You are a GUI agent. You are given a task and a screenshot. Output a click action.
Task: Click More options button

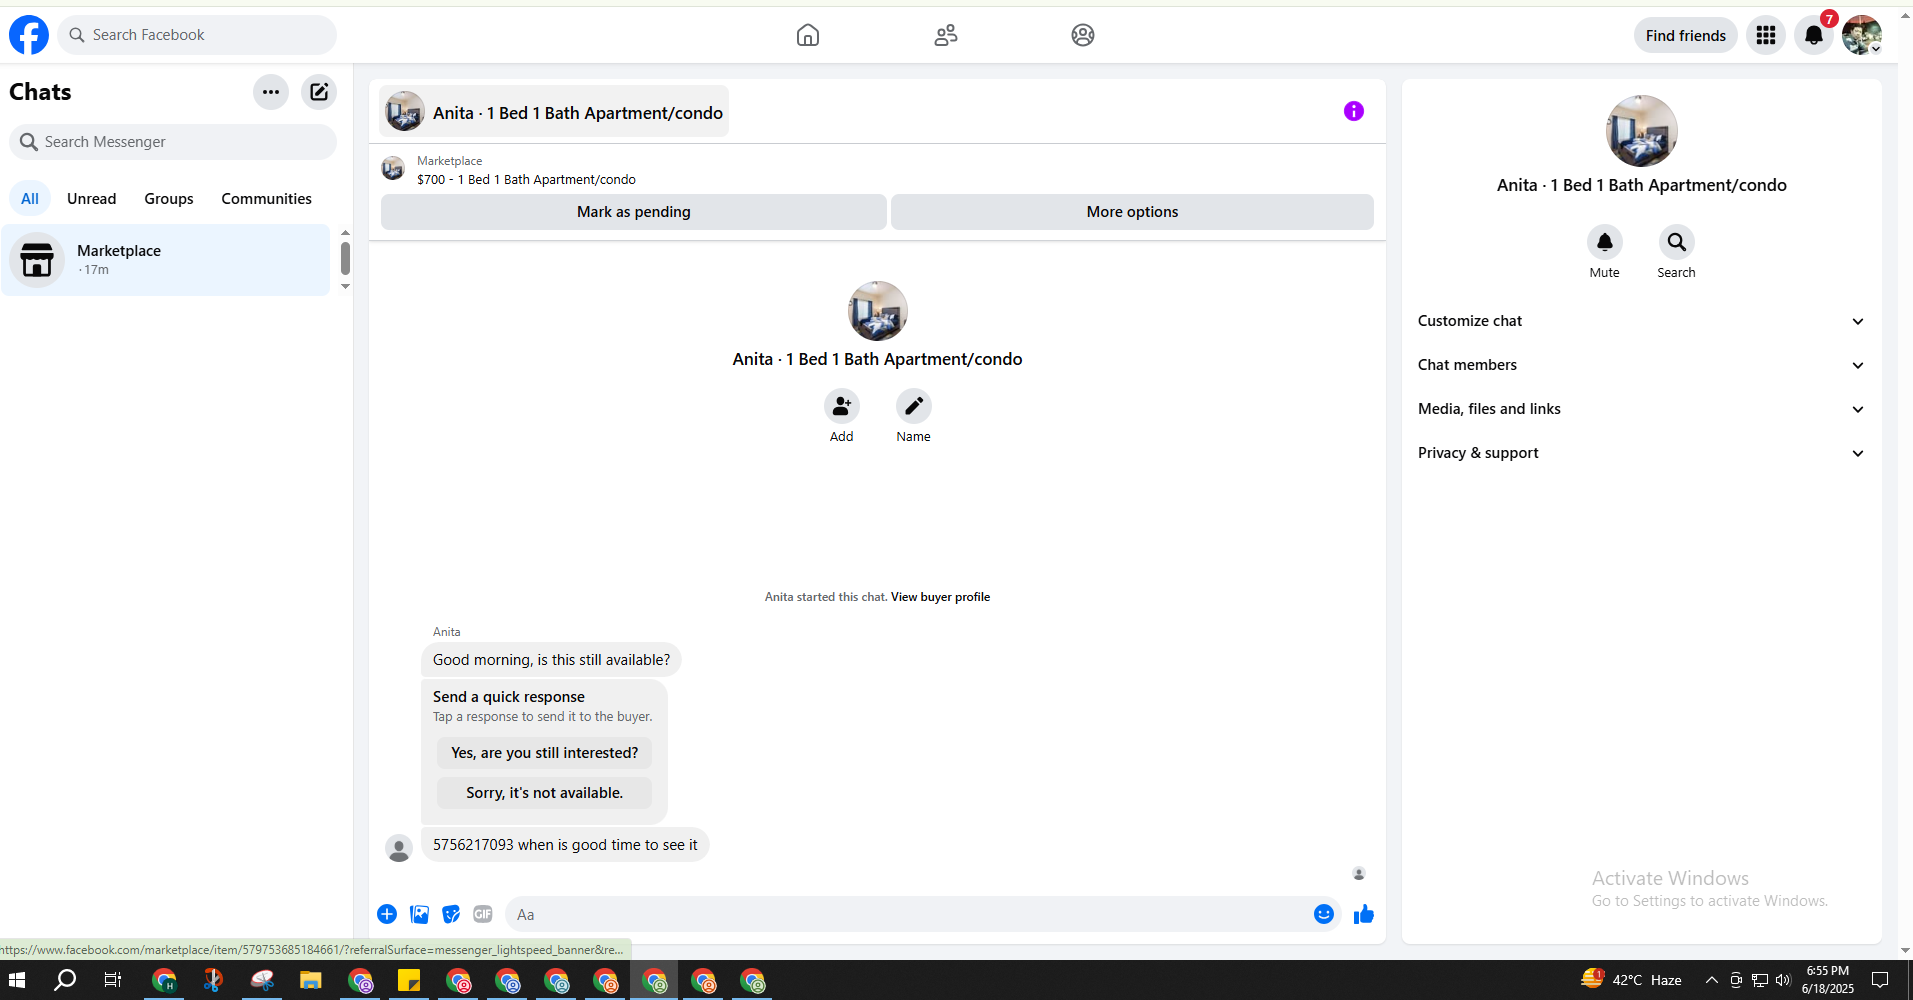coord(1132,212)
